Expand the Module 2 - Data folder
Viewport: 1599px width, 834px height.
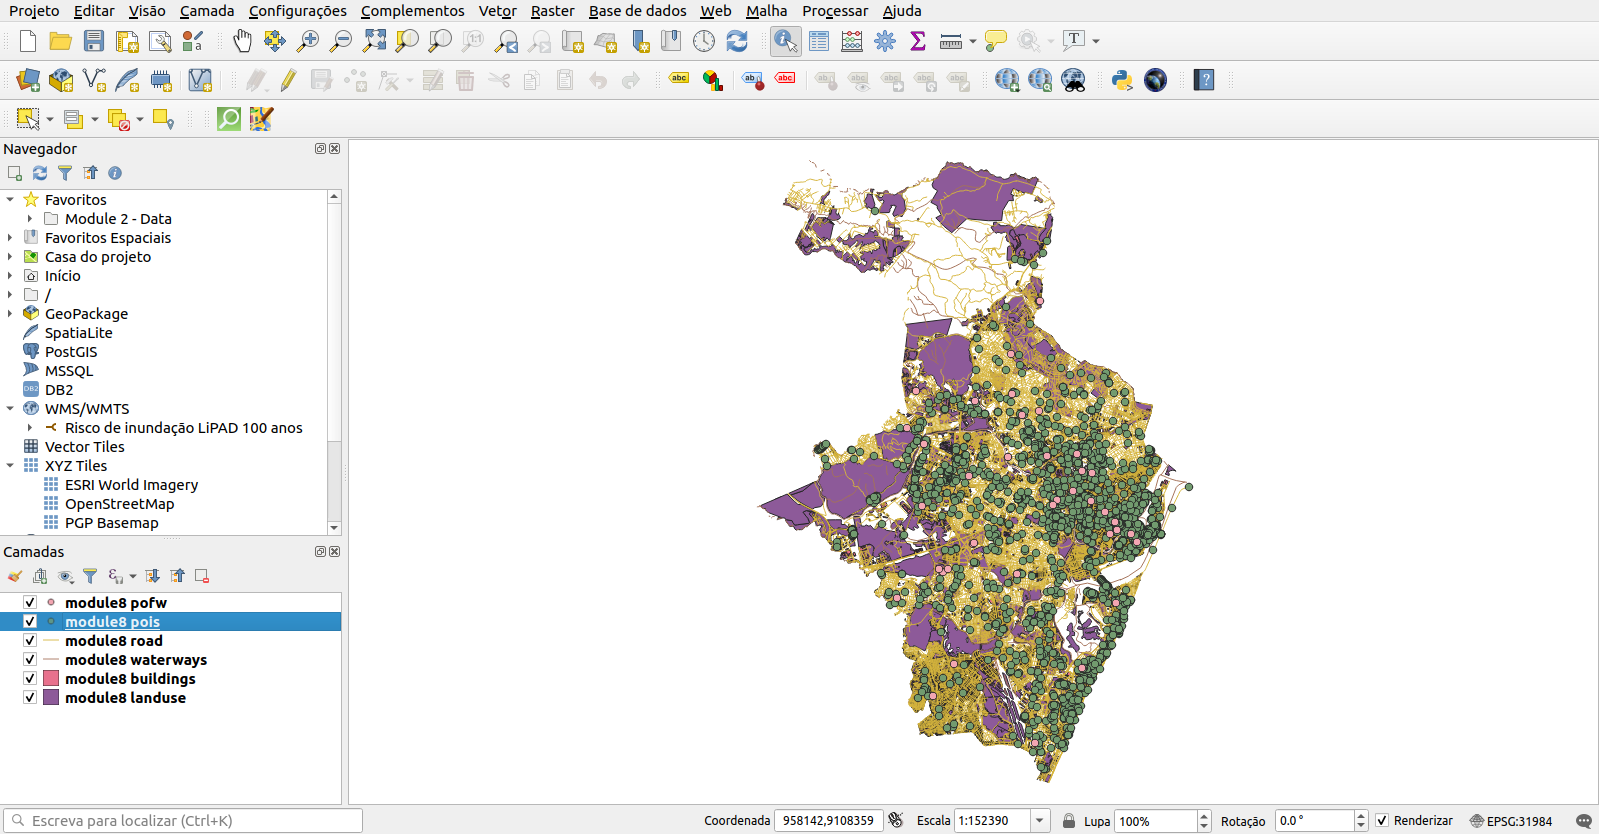30,218
